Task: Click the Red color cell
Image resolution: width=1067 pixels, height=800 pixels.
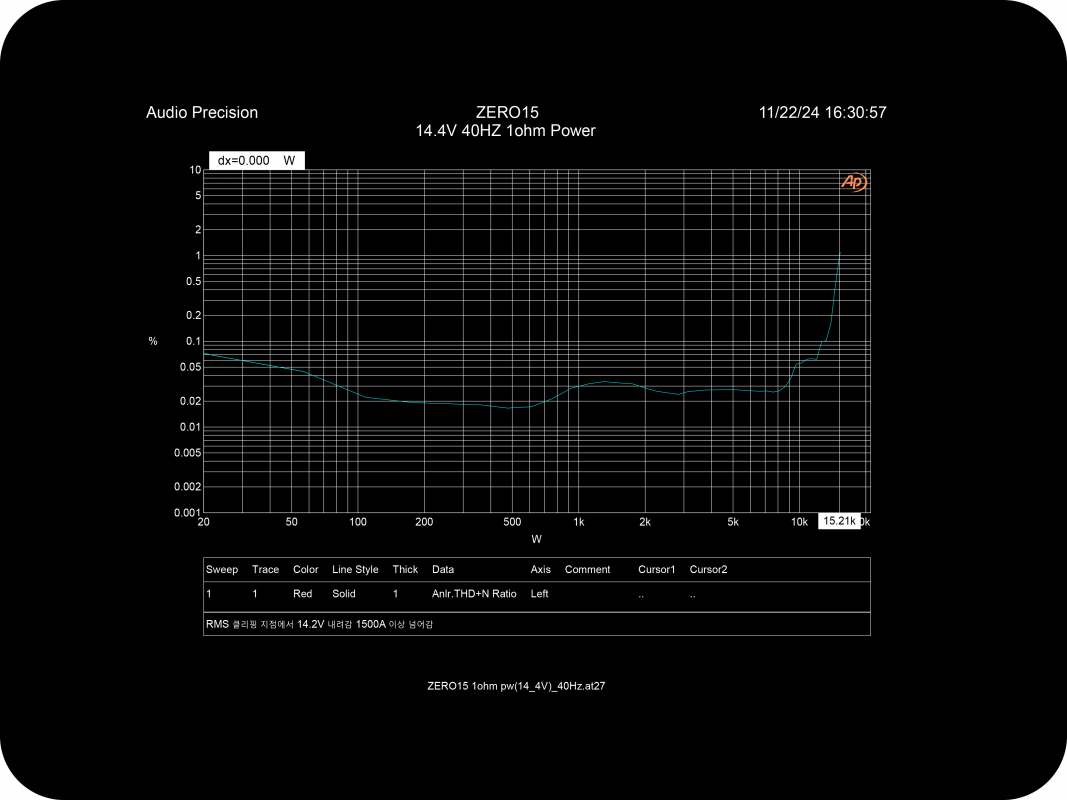Action: (303, 594)
